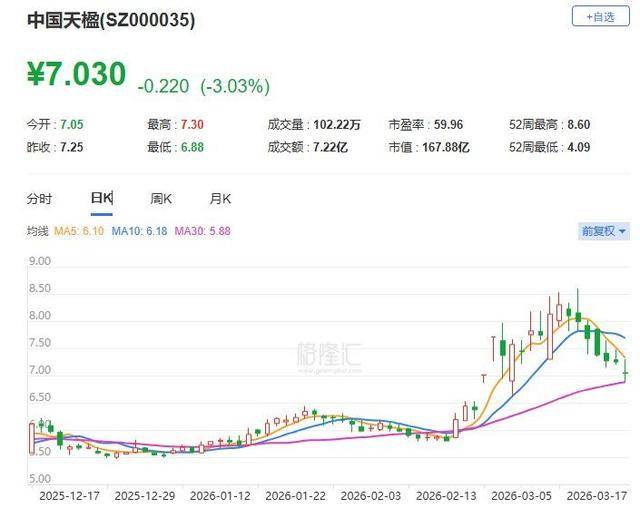Toggle the MA30 moving average line
Viewport: 640px width, 508px height.
coord(203,232)
